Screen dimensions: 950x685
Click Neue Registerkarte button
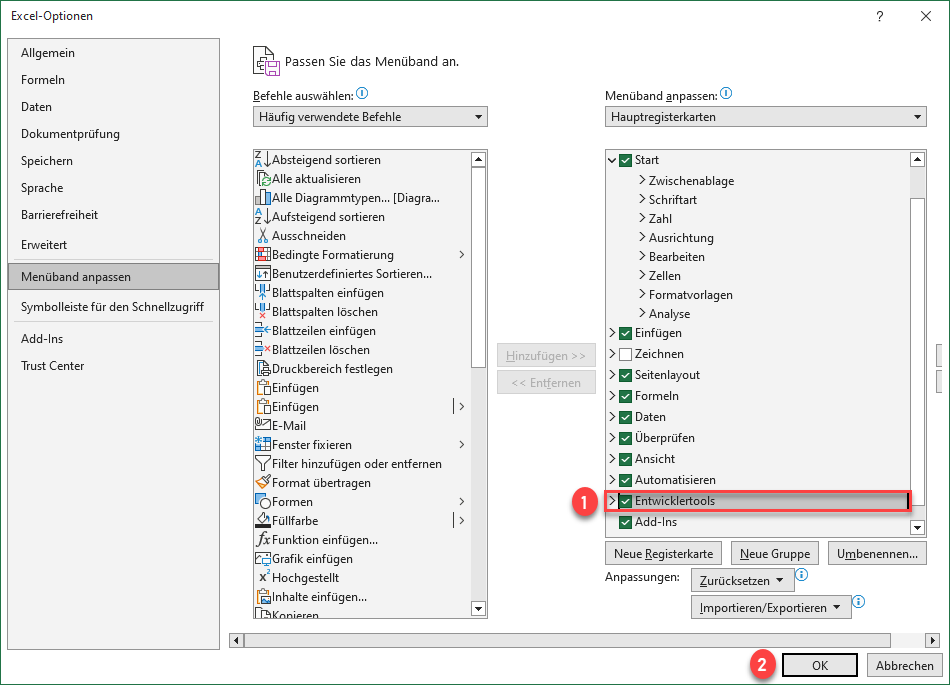663,554
